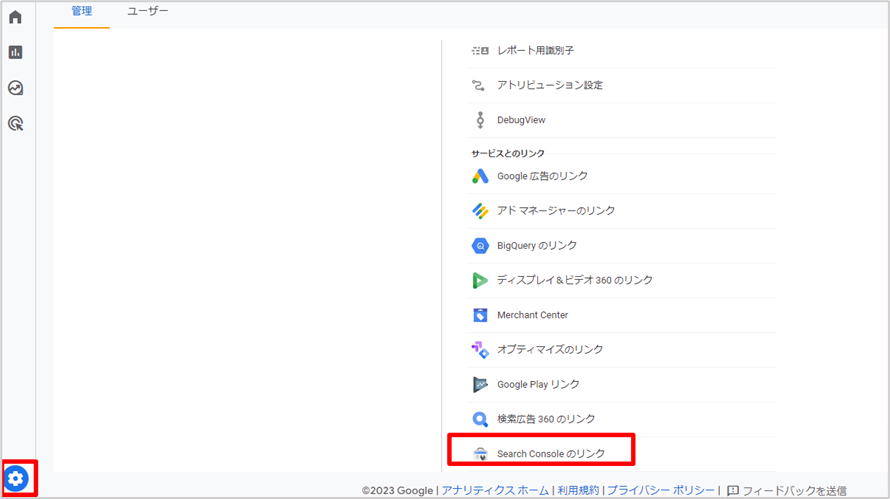This screenshot has width=890, height=499.
Task: Click the DebugView icon
Action: coord(480,120)
